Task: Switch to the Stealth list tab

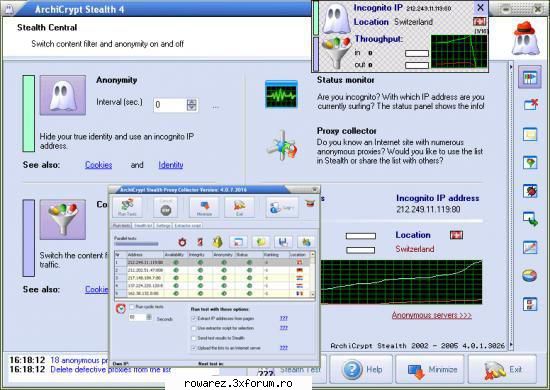Action: coord(143,226)
